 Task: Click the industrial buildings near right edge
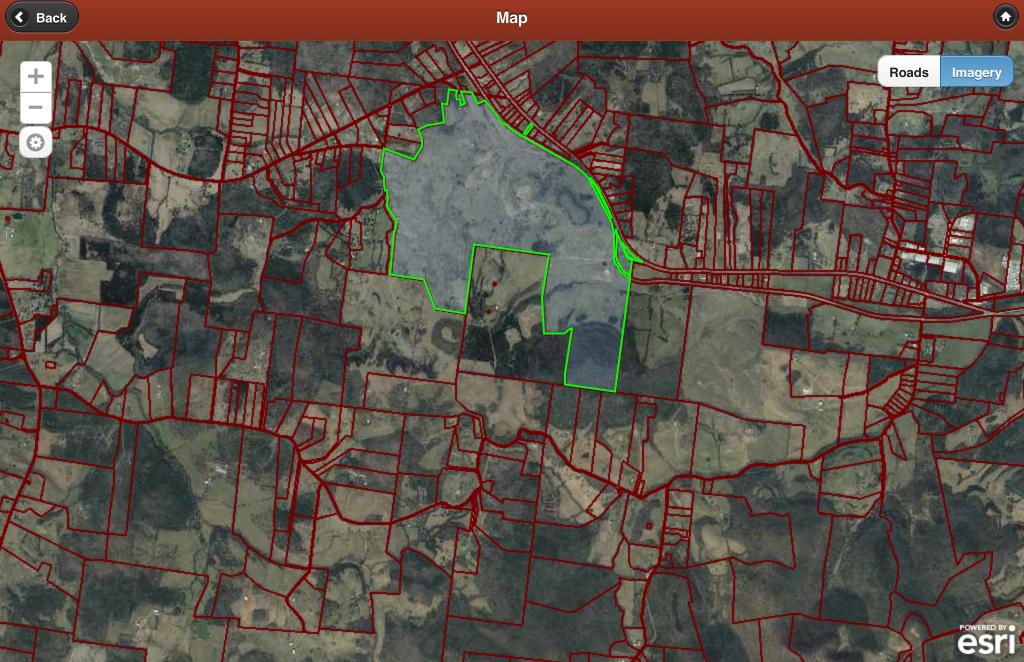pyautogui.click(x=935, y=259)
